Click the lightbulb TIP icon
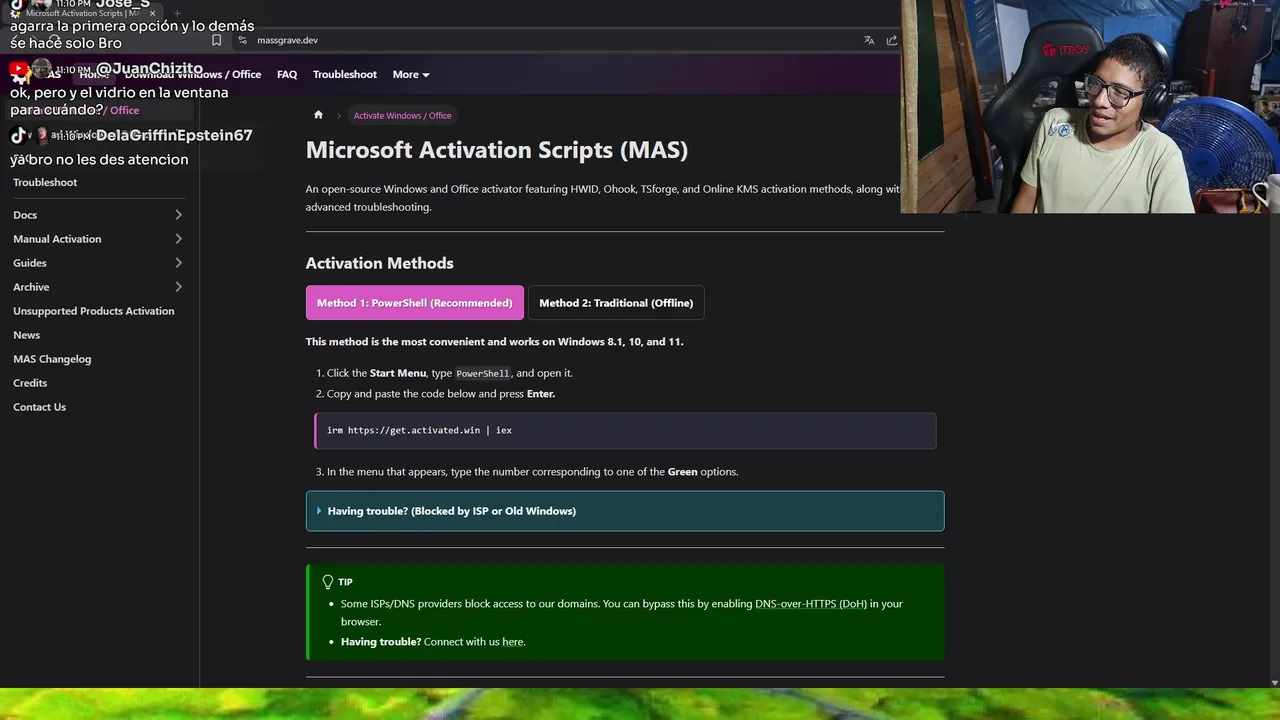 [328, 582]
